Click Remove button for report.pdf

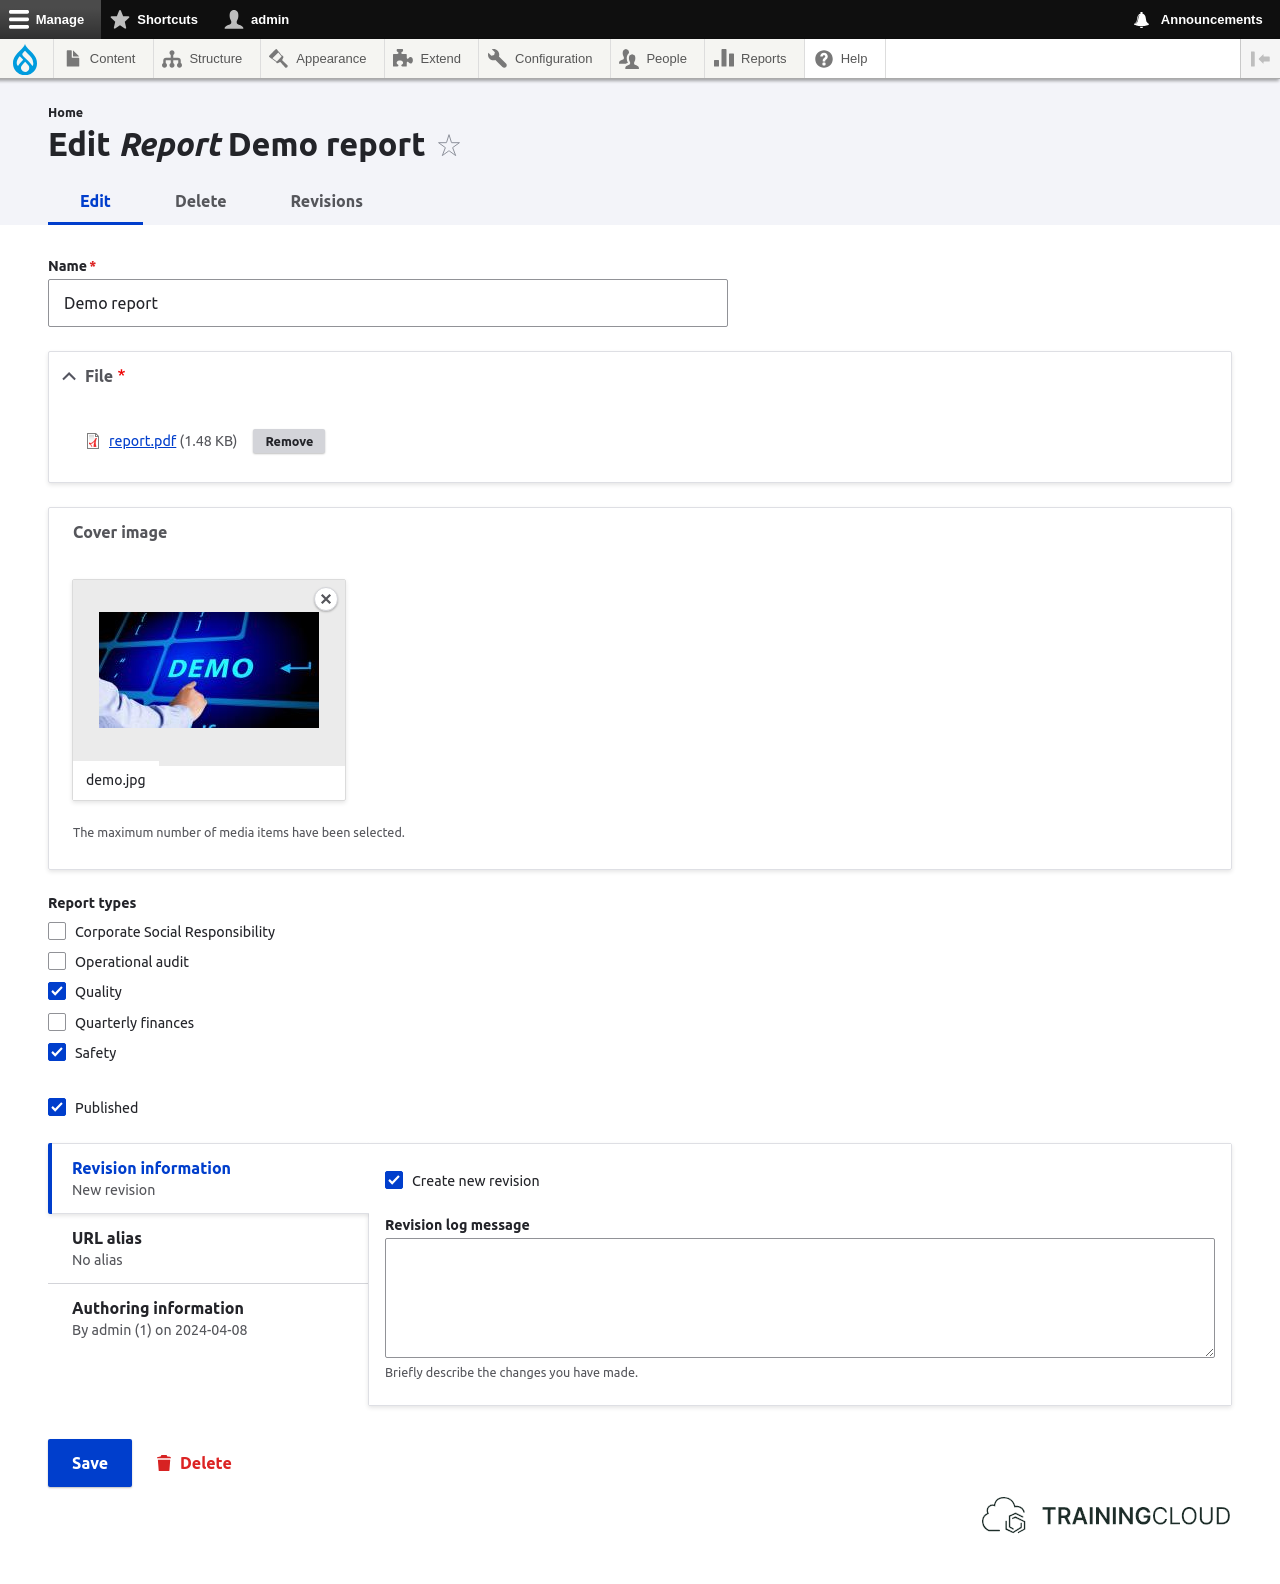(289, 442)
